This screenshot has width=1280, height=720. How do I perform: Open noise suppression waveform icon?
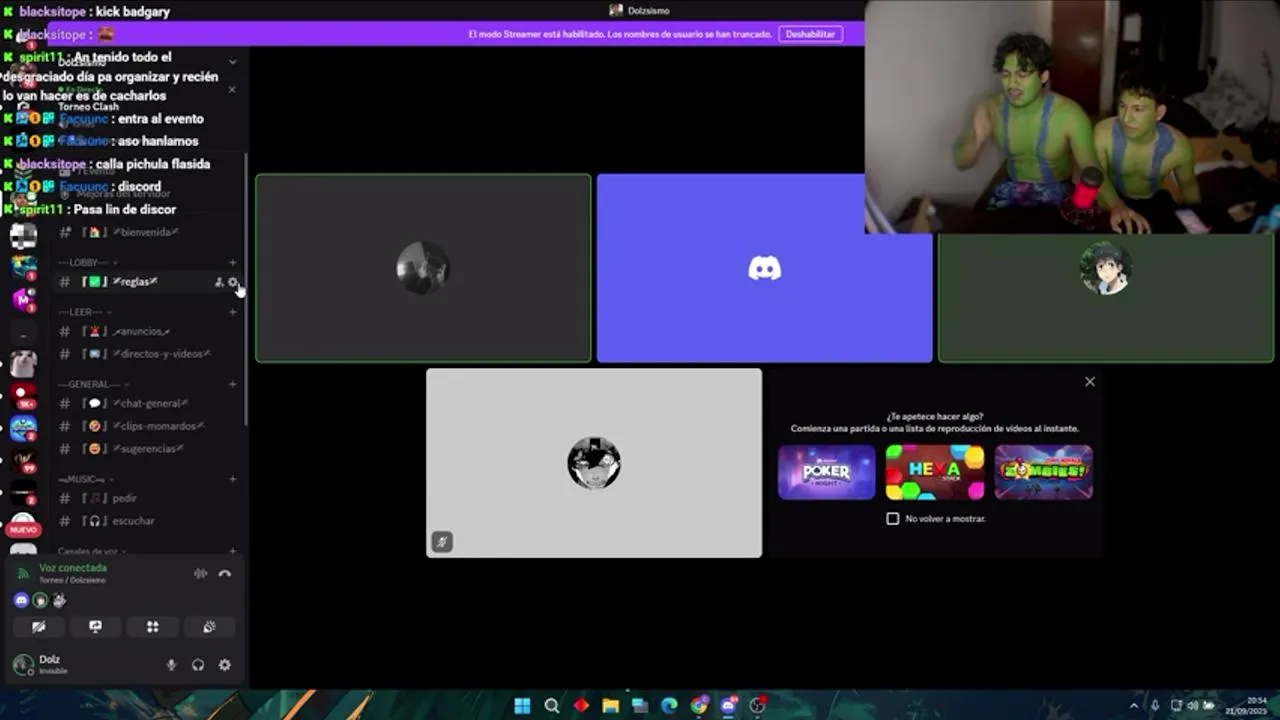200,574
